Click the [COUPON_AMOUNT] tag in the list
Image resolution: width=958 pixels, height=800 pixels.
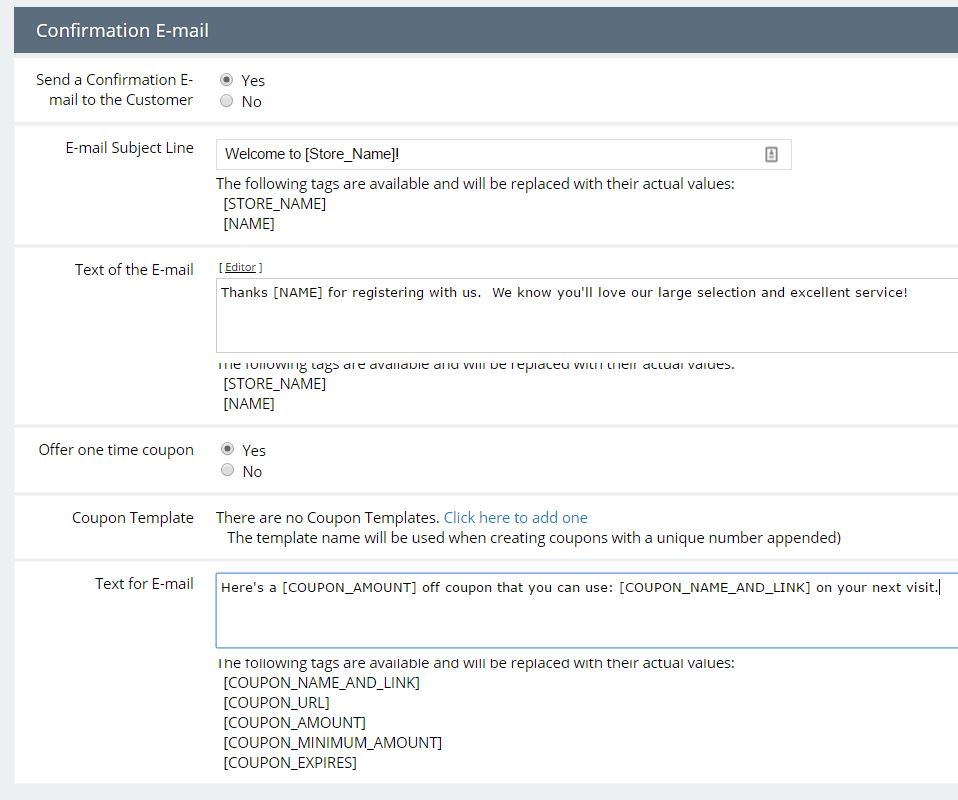click(x=294, y=723)
